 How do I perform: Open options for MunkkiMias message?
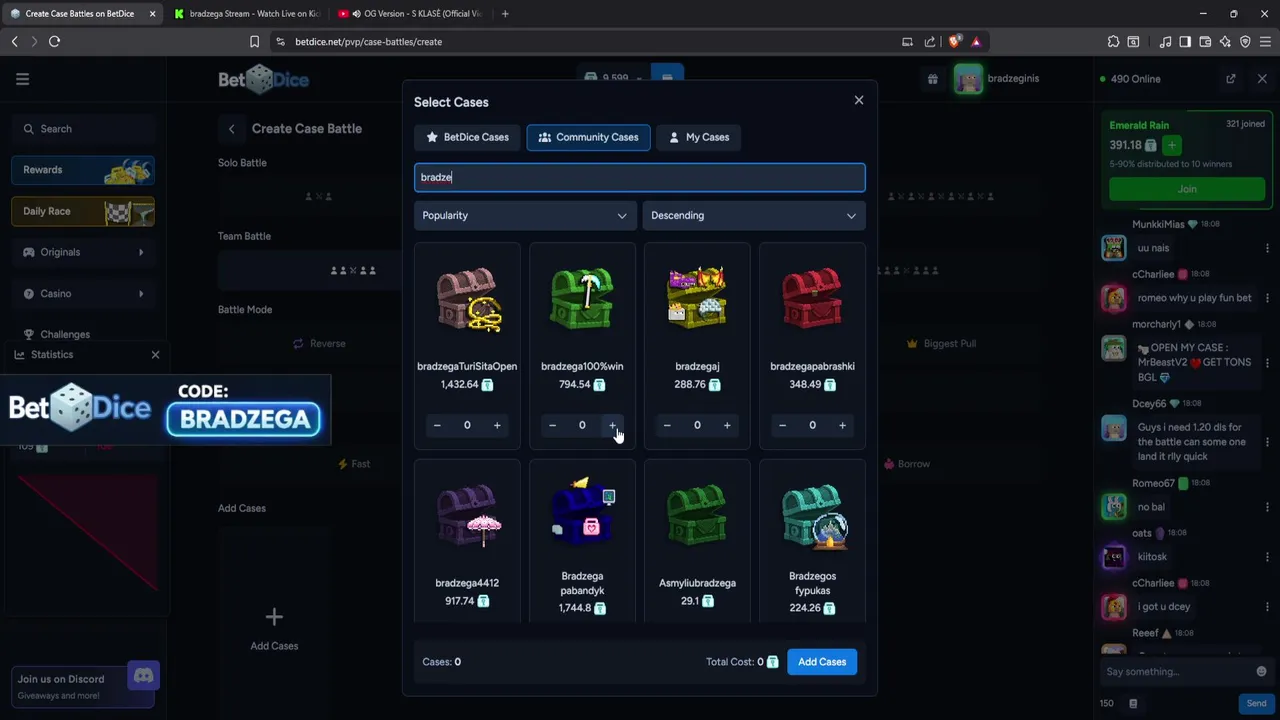(x=1267, y=248)
